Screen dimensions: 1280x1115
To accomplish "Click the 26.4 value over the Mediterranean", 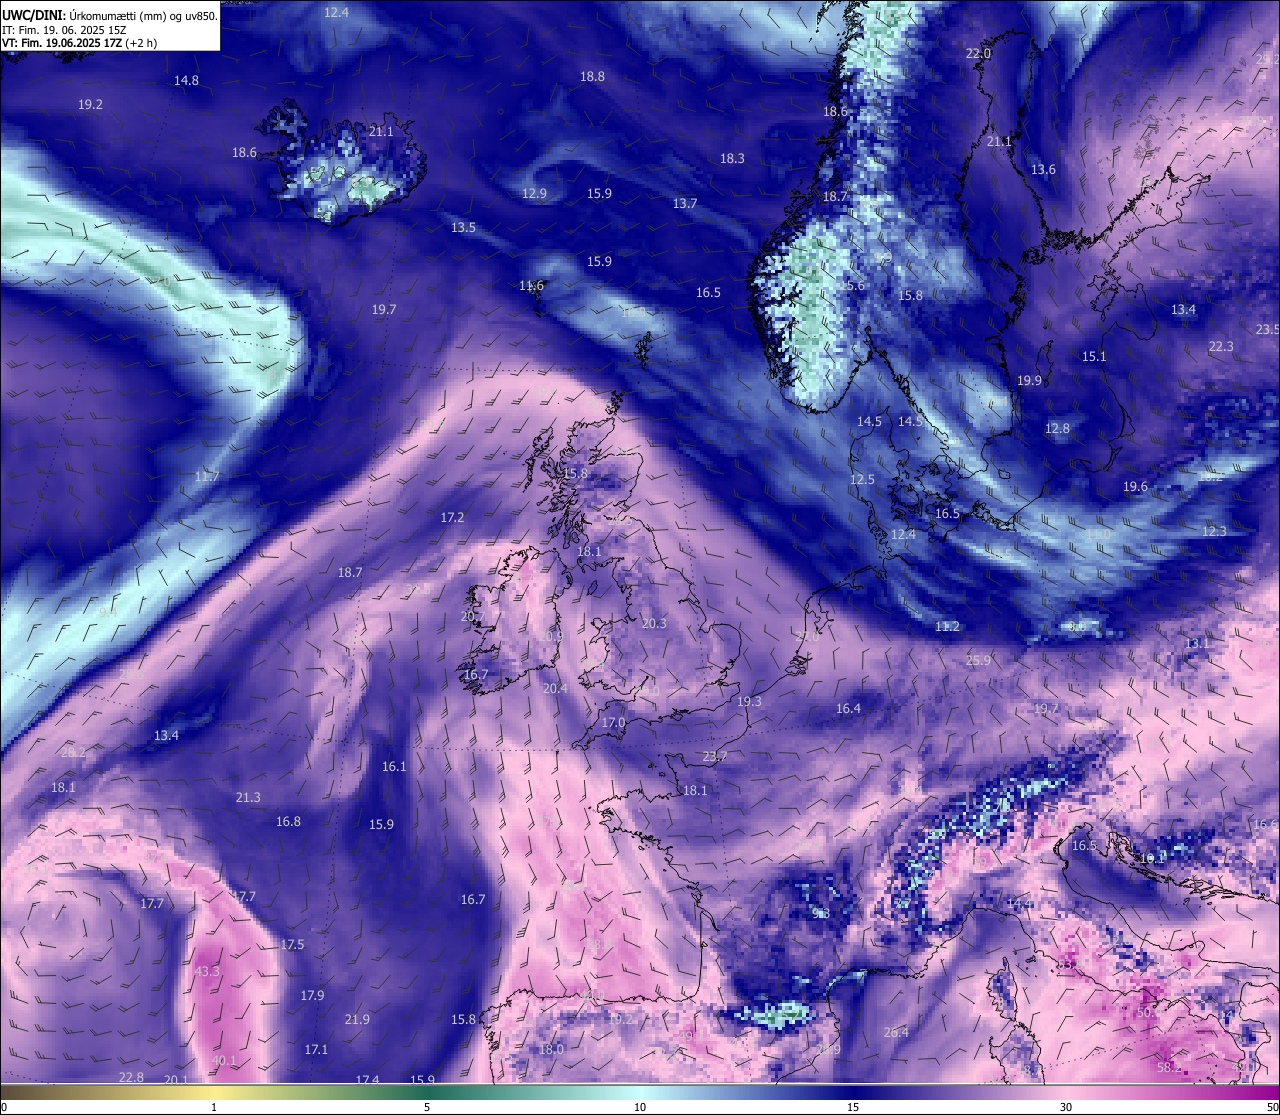I will [896, 1032].
